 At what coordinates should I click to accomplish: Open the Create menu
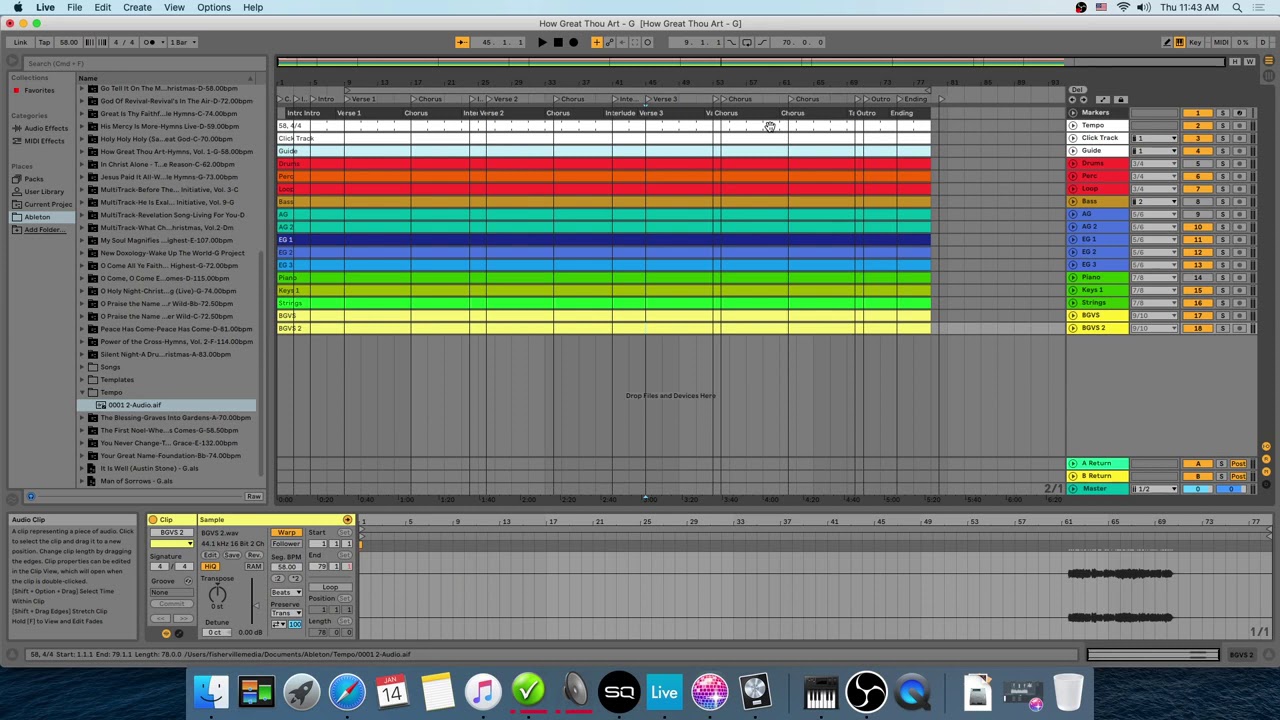[x=137, y=7]
